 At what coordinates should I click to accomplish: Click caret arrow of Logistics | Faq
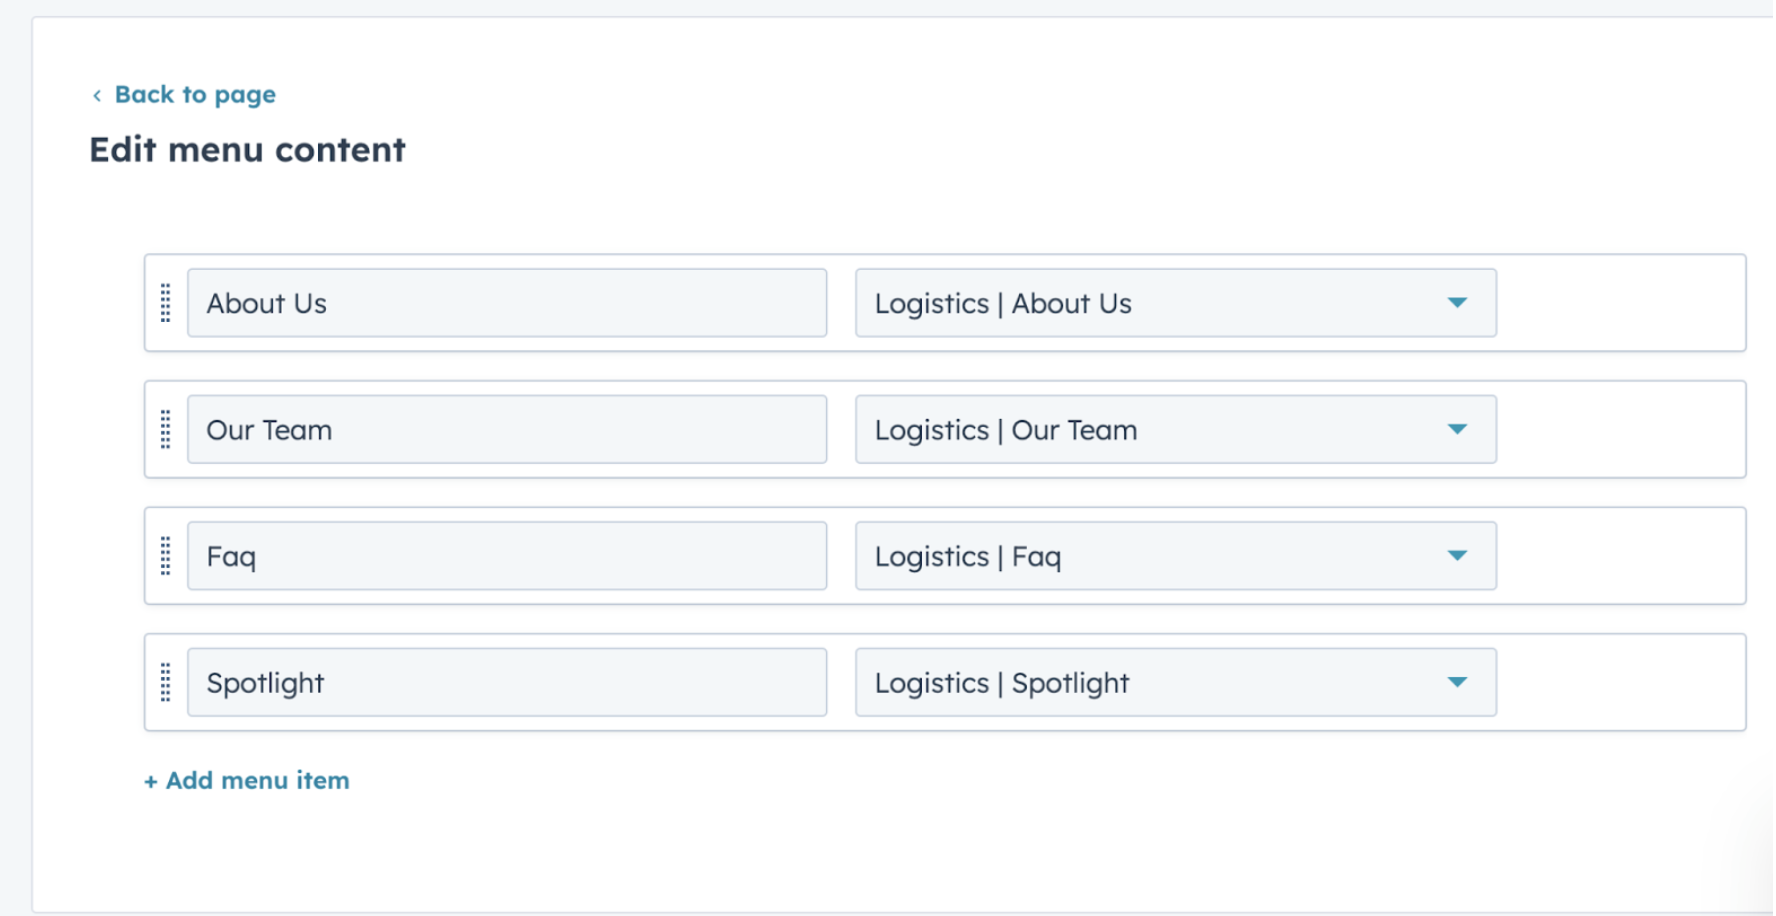click(1457, 556)
